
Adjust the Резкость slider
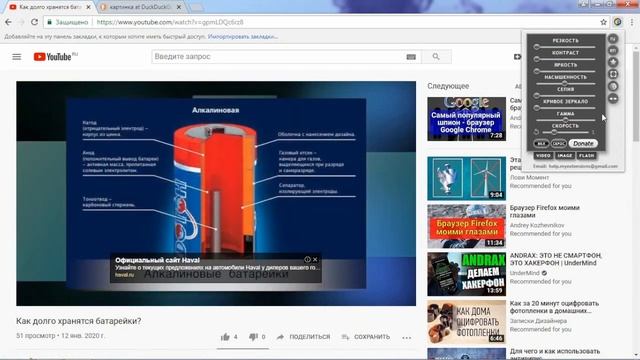[x=565, y=47]
